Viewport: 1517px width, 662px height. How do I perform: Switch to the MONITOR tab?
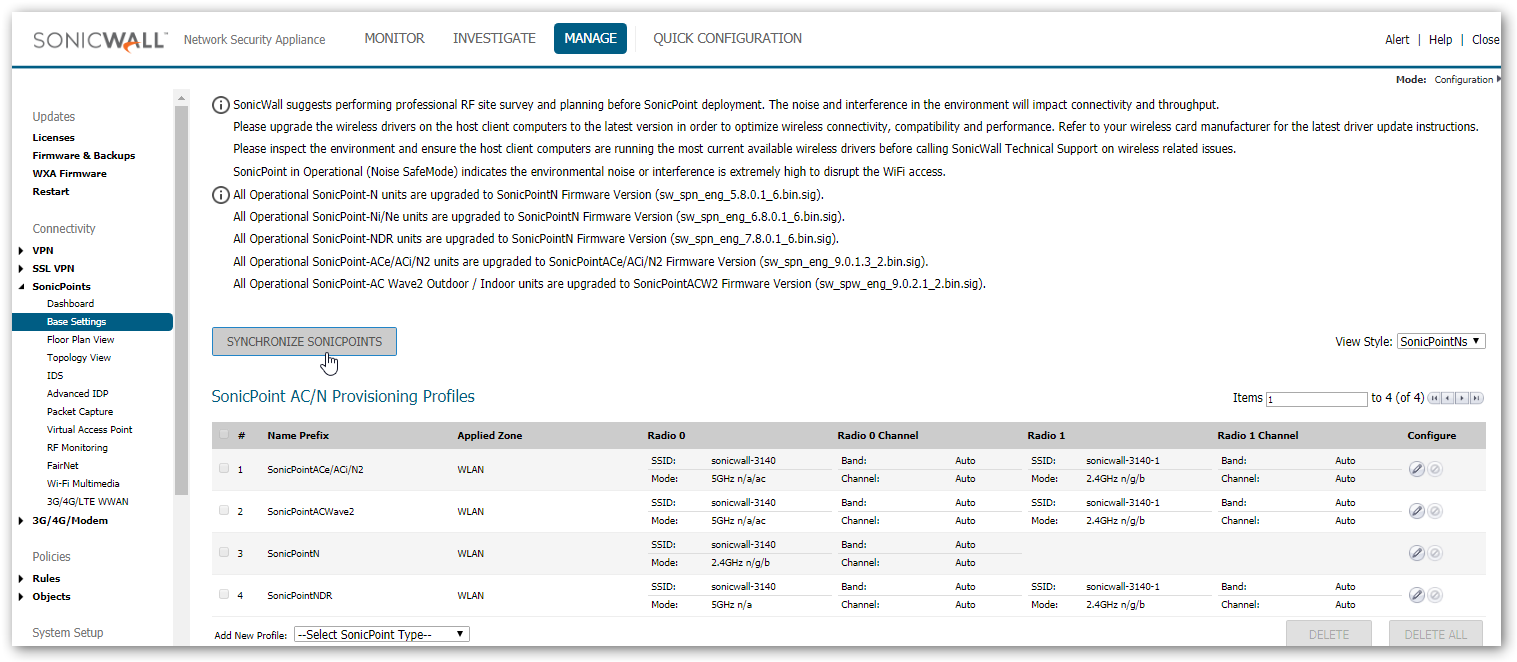click(x=394, y=39)
